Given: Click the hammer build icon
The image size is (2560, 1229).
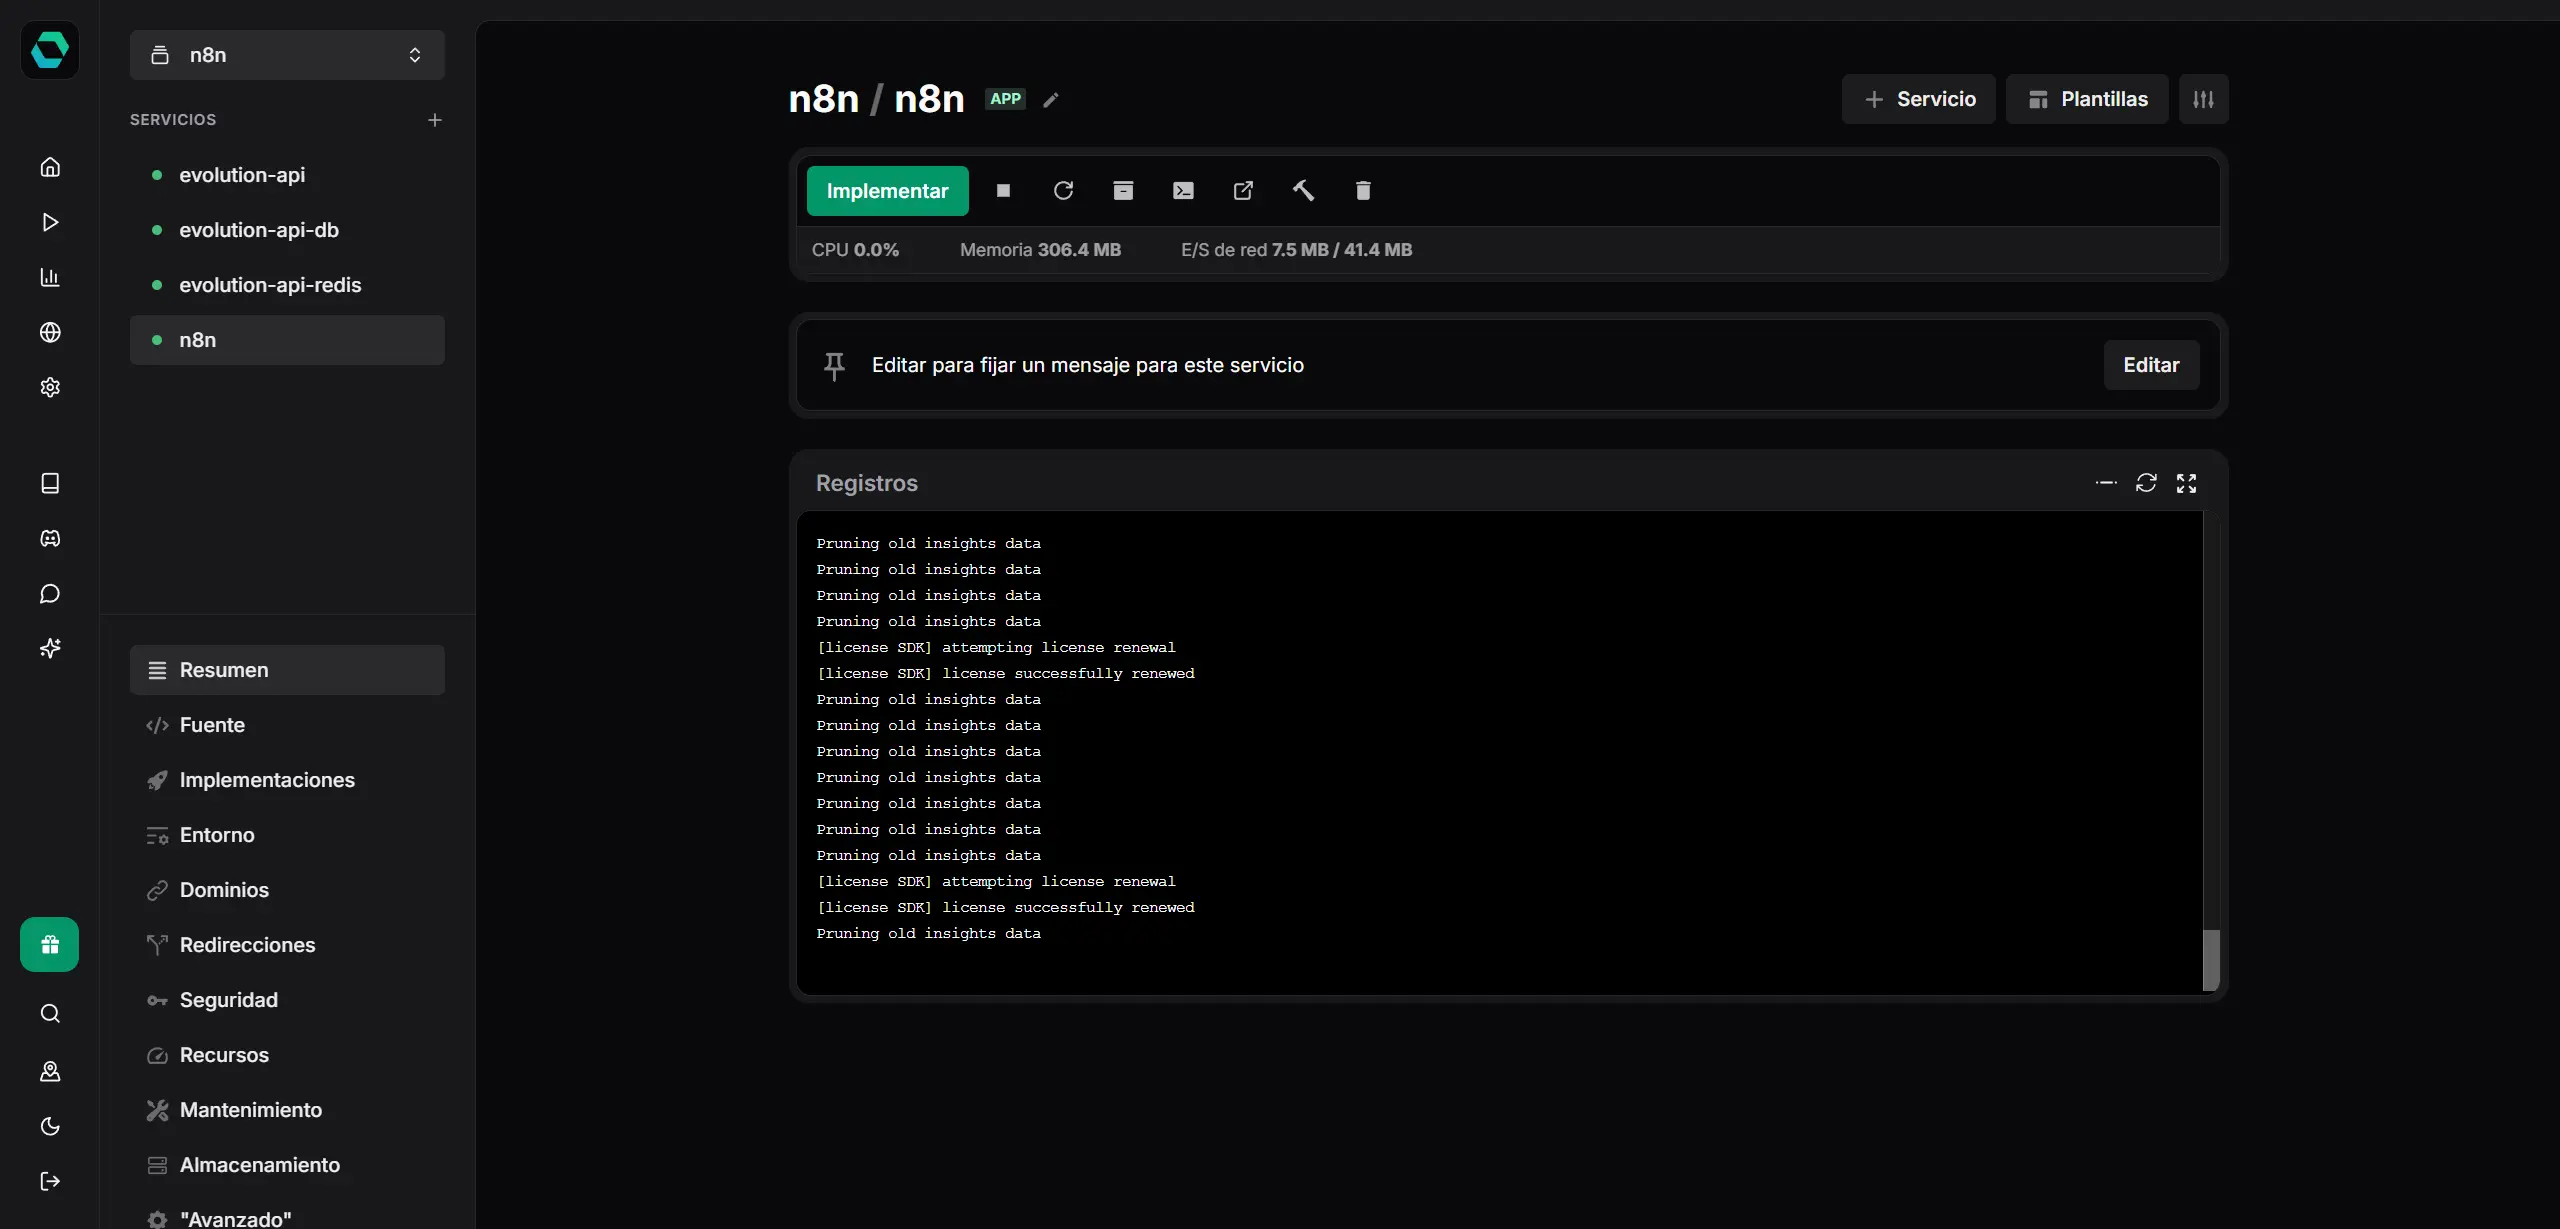Looking at the screenshot, I should 1303,191.
